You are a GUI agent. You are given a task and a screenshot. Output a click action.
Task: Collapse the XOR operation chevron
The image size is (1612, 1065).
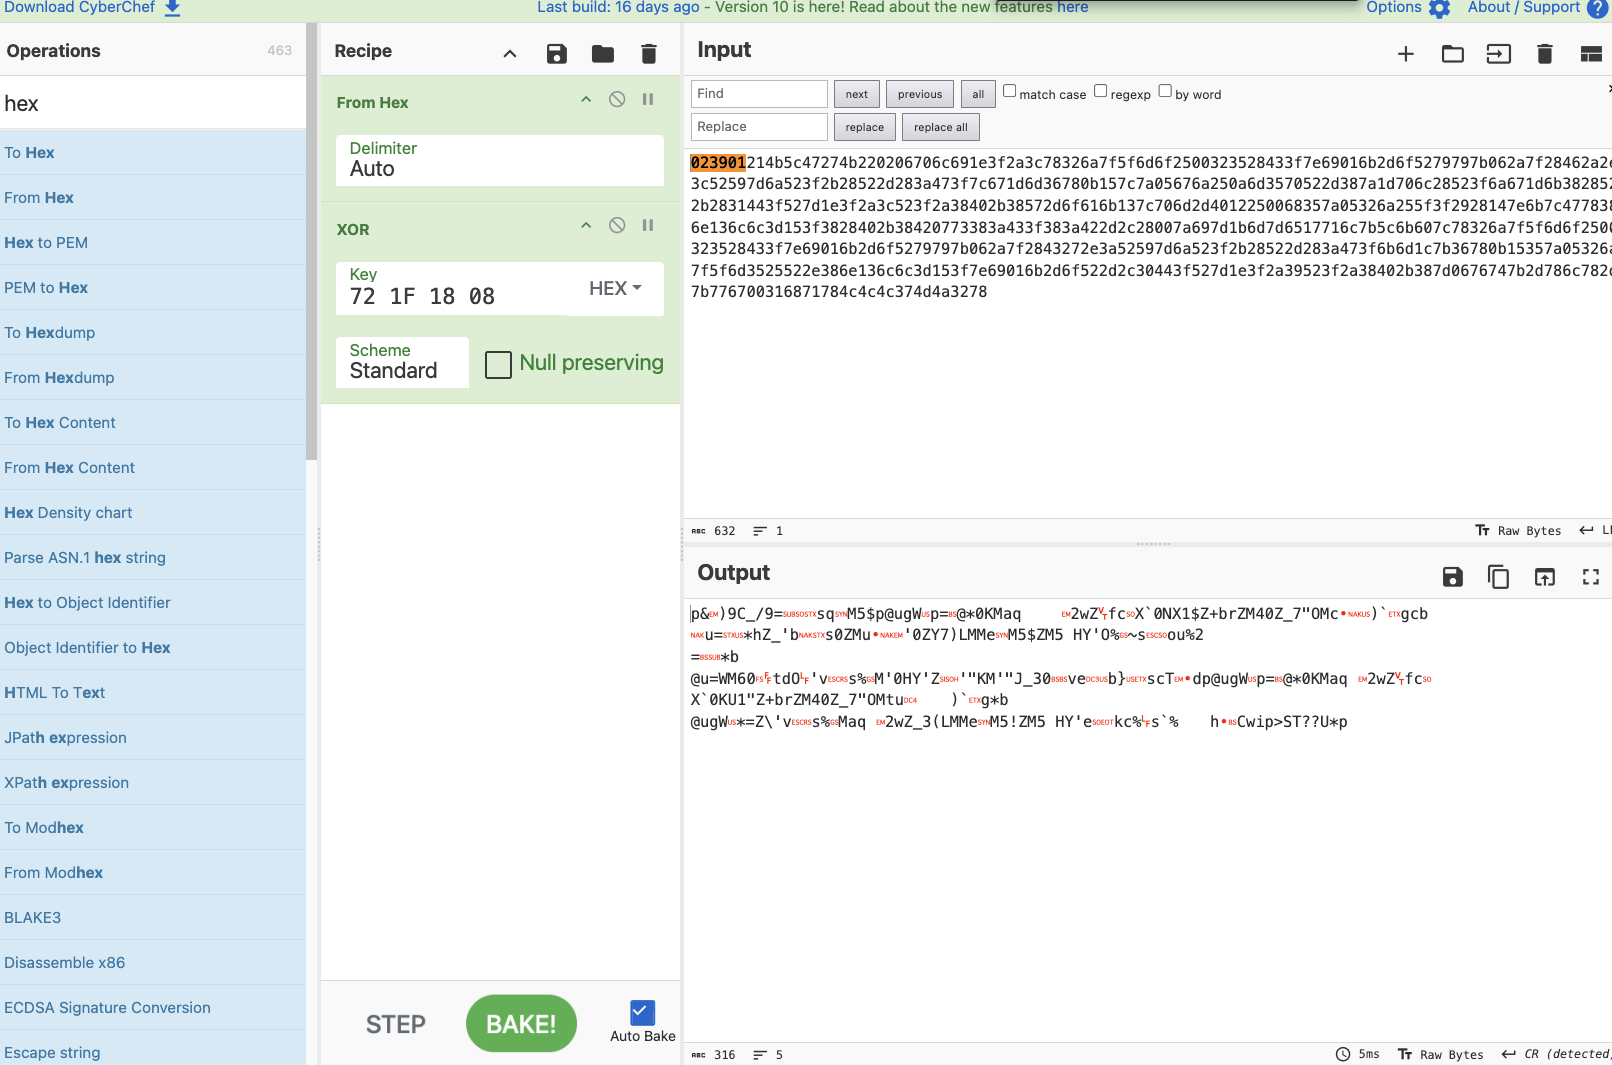coord(586,226)
